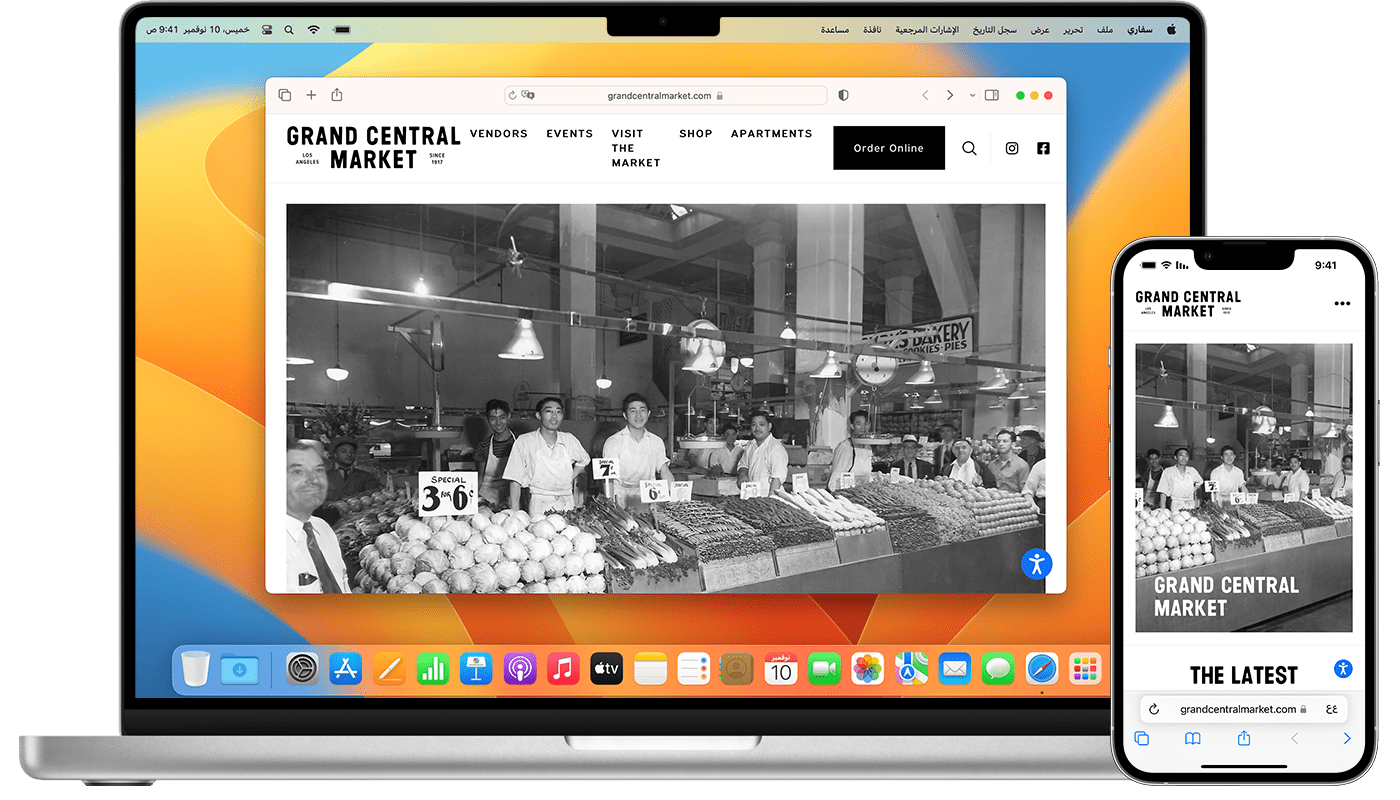The width and height of the screenshot is (1400, 800).
Task: Open the share menu in Mac Safari toolbar
Action: (337, 95)
